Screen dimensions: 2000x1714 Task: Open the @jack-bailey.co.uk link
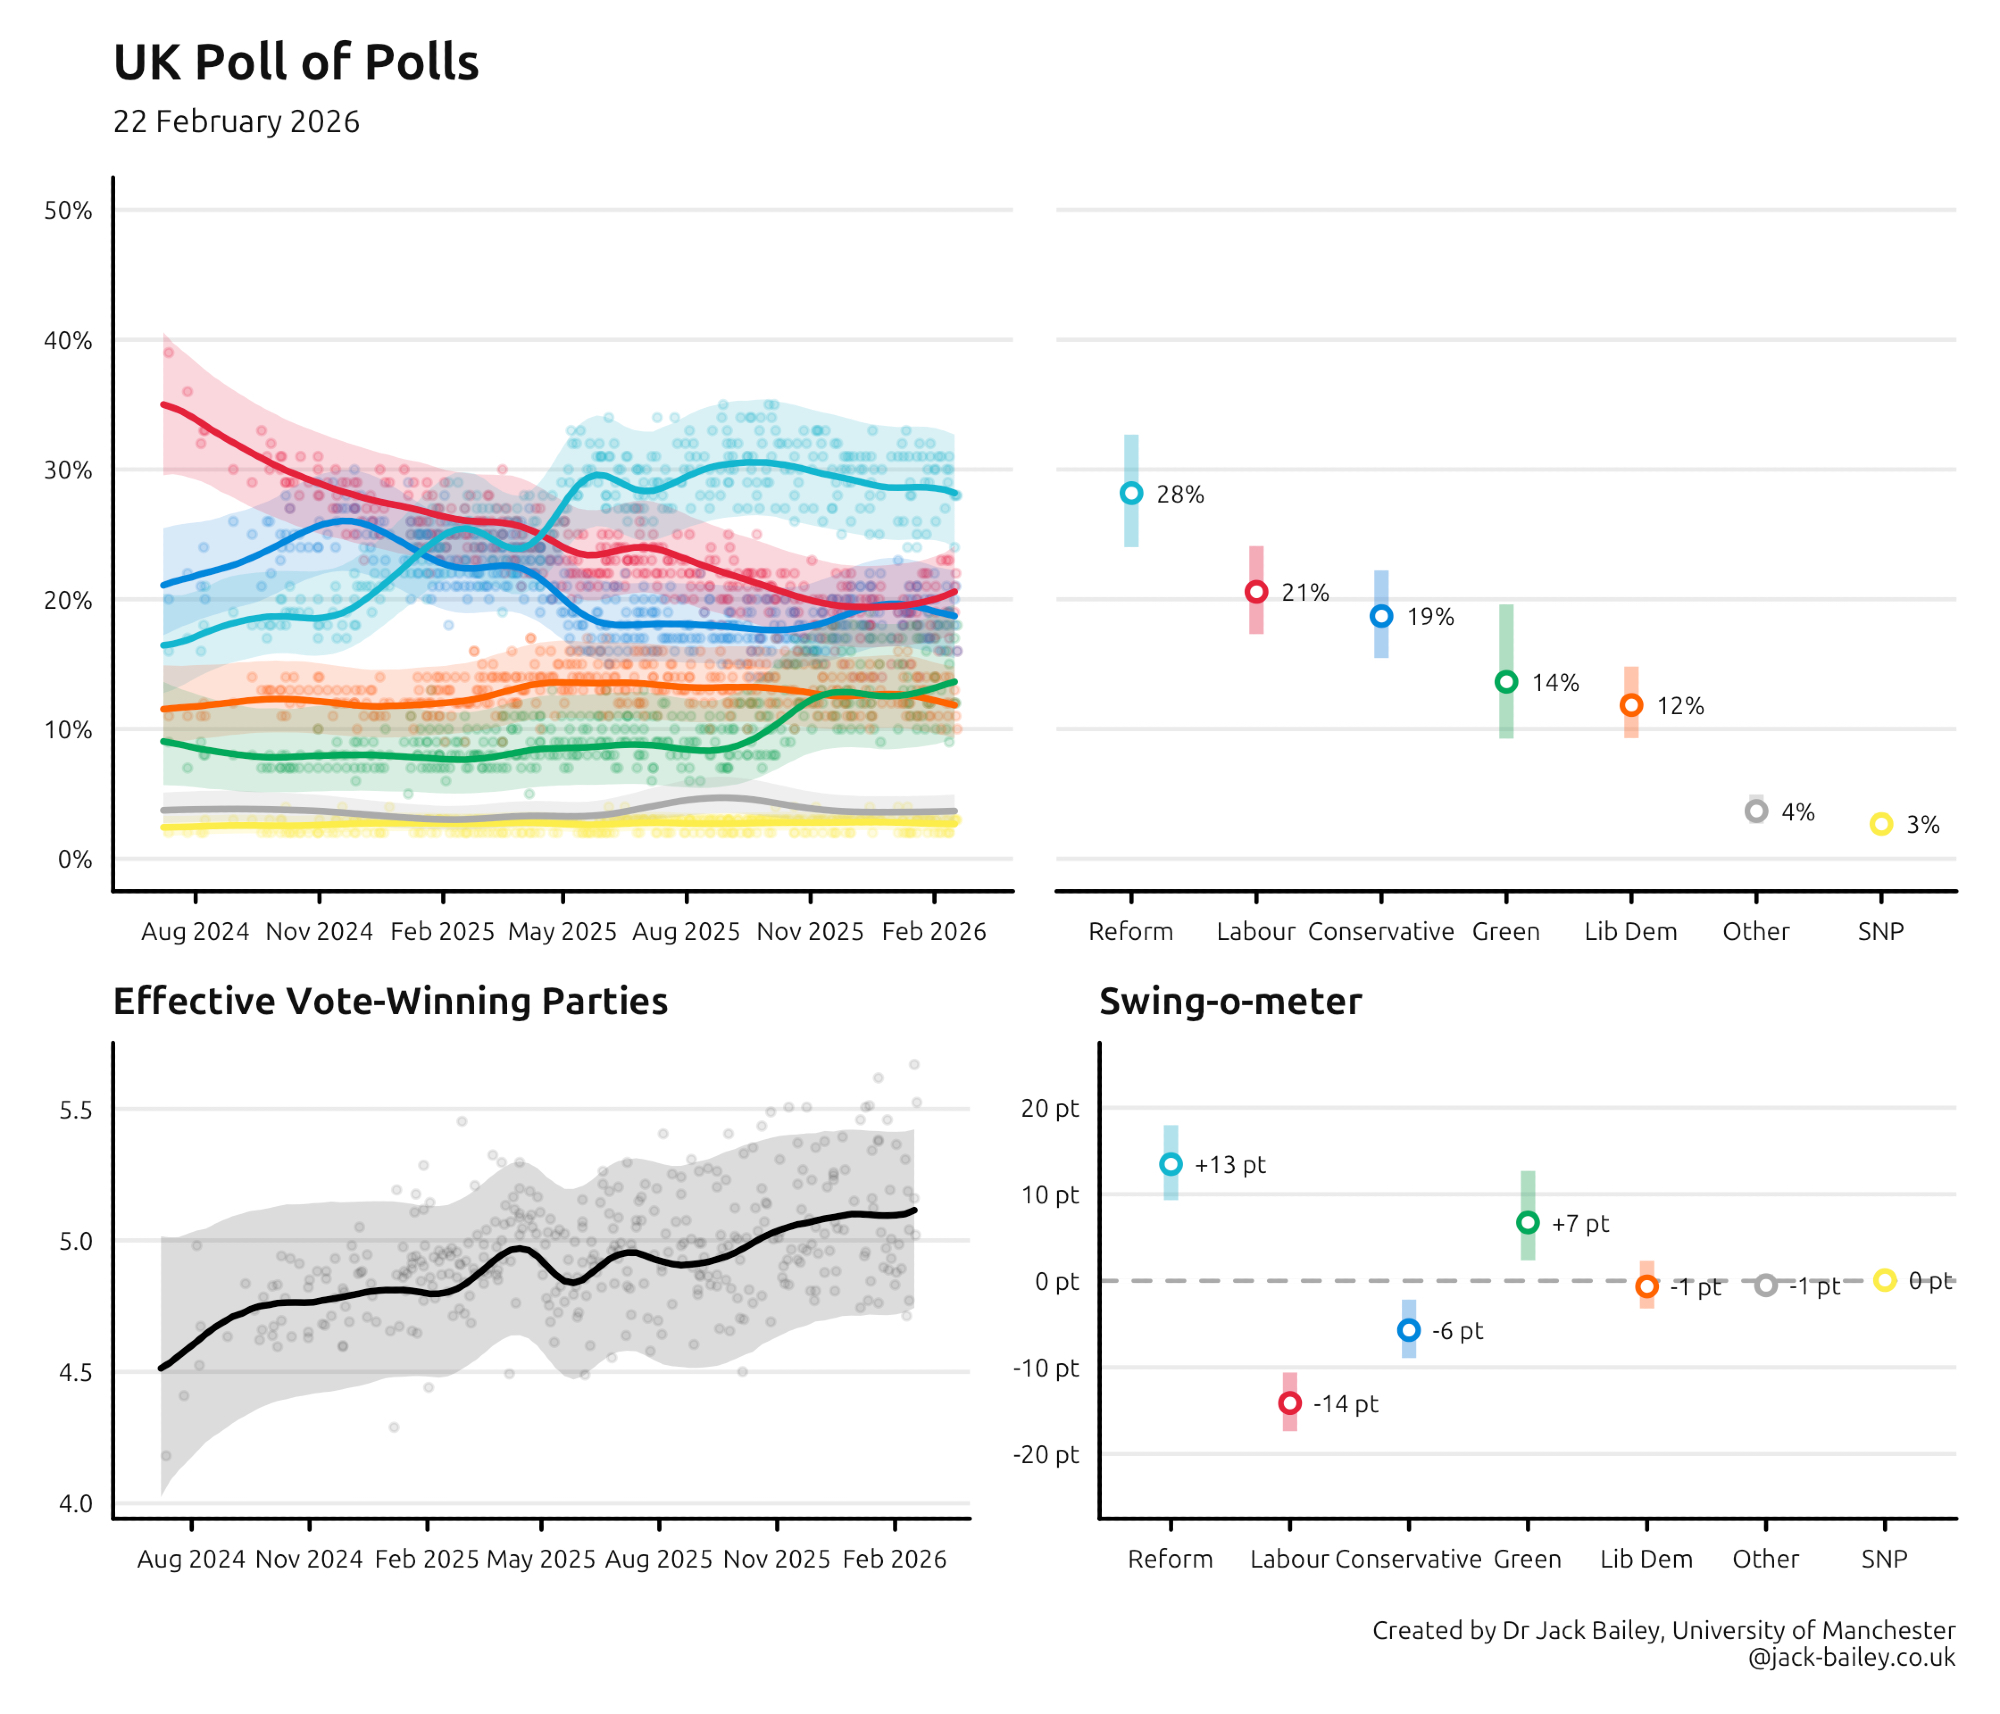(1851, 1658)
